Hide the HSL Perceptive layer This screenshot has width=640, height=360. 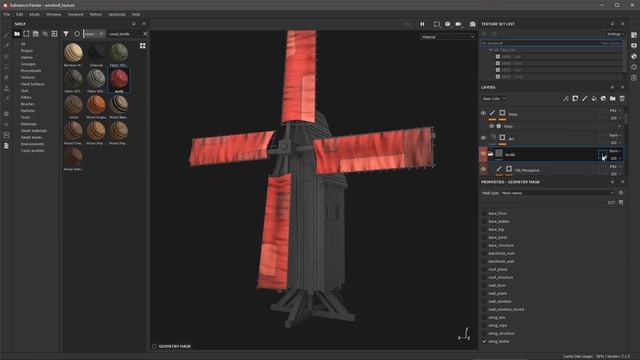(483, 169)
